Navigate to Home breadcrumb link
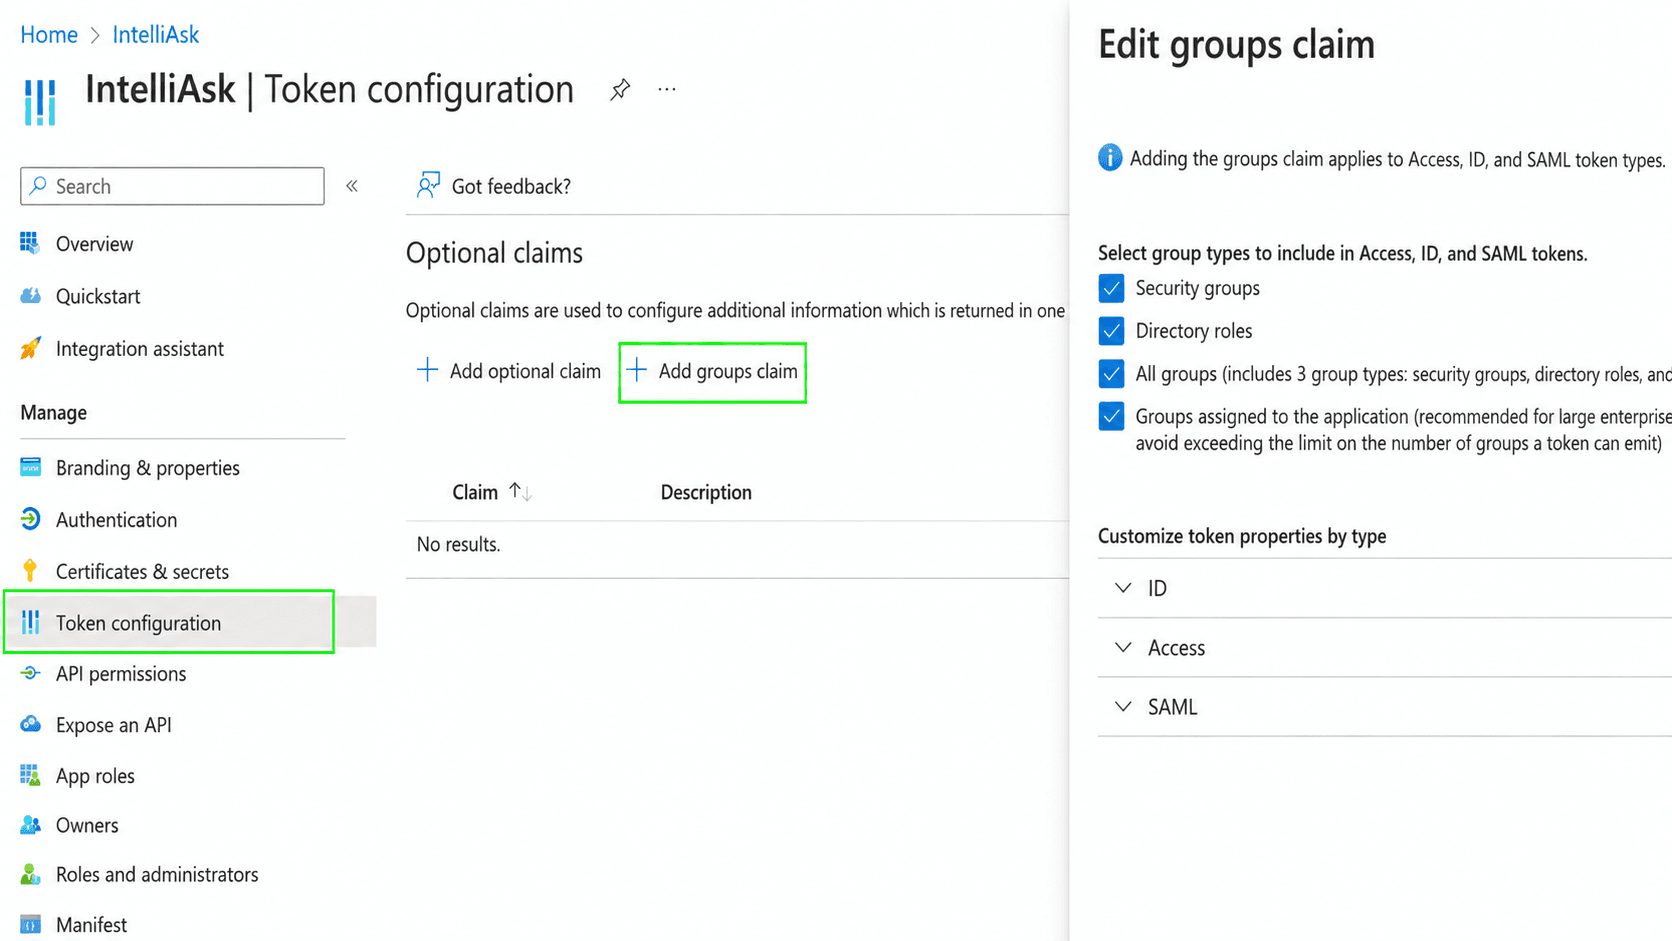Image resolution: width=1672 pixels, height=941 pixels. click(49, 35)
